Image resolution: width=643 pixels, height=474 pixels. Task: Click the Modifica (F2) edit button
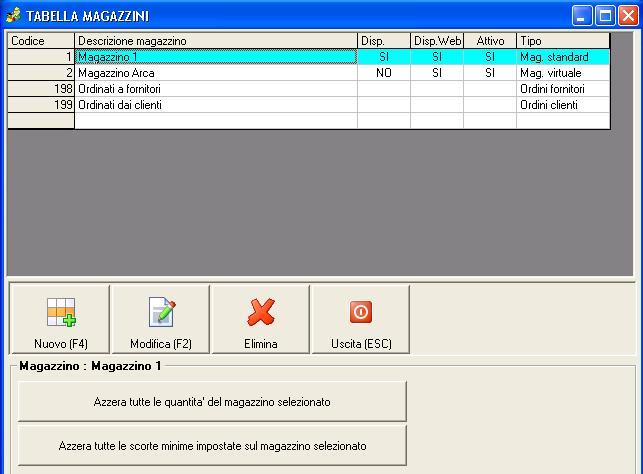(161, 319)
